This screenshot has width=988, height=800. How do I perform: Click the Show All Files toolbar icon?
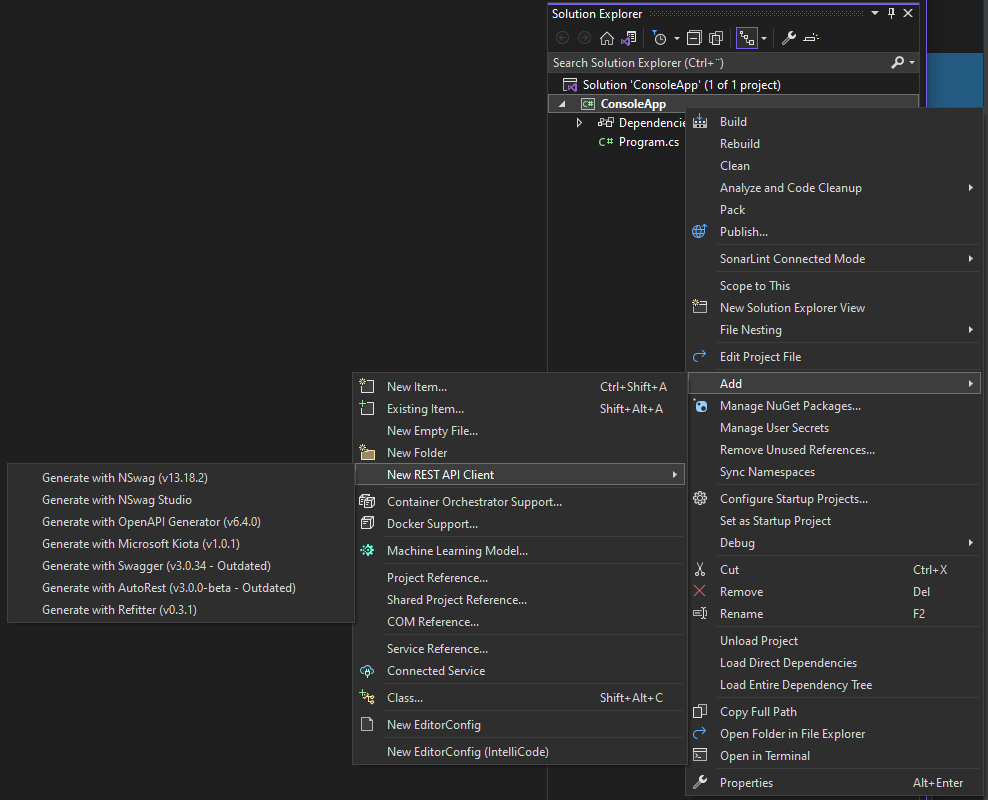[x=716, y=38]
